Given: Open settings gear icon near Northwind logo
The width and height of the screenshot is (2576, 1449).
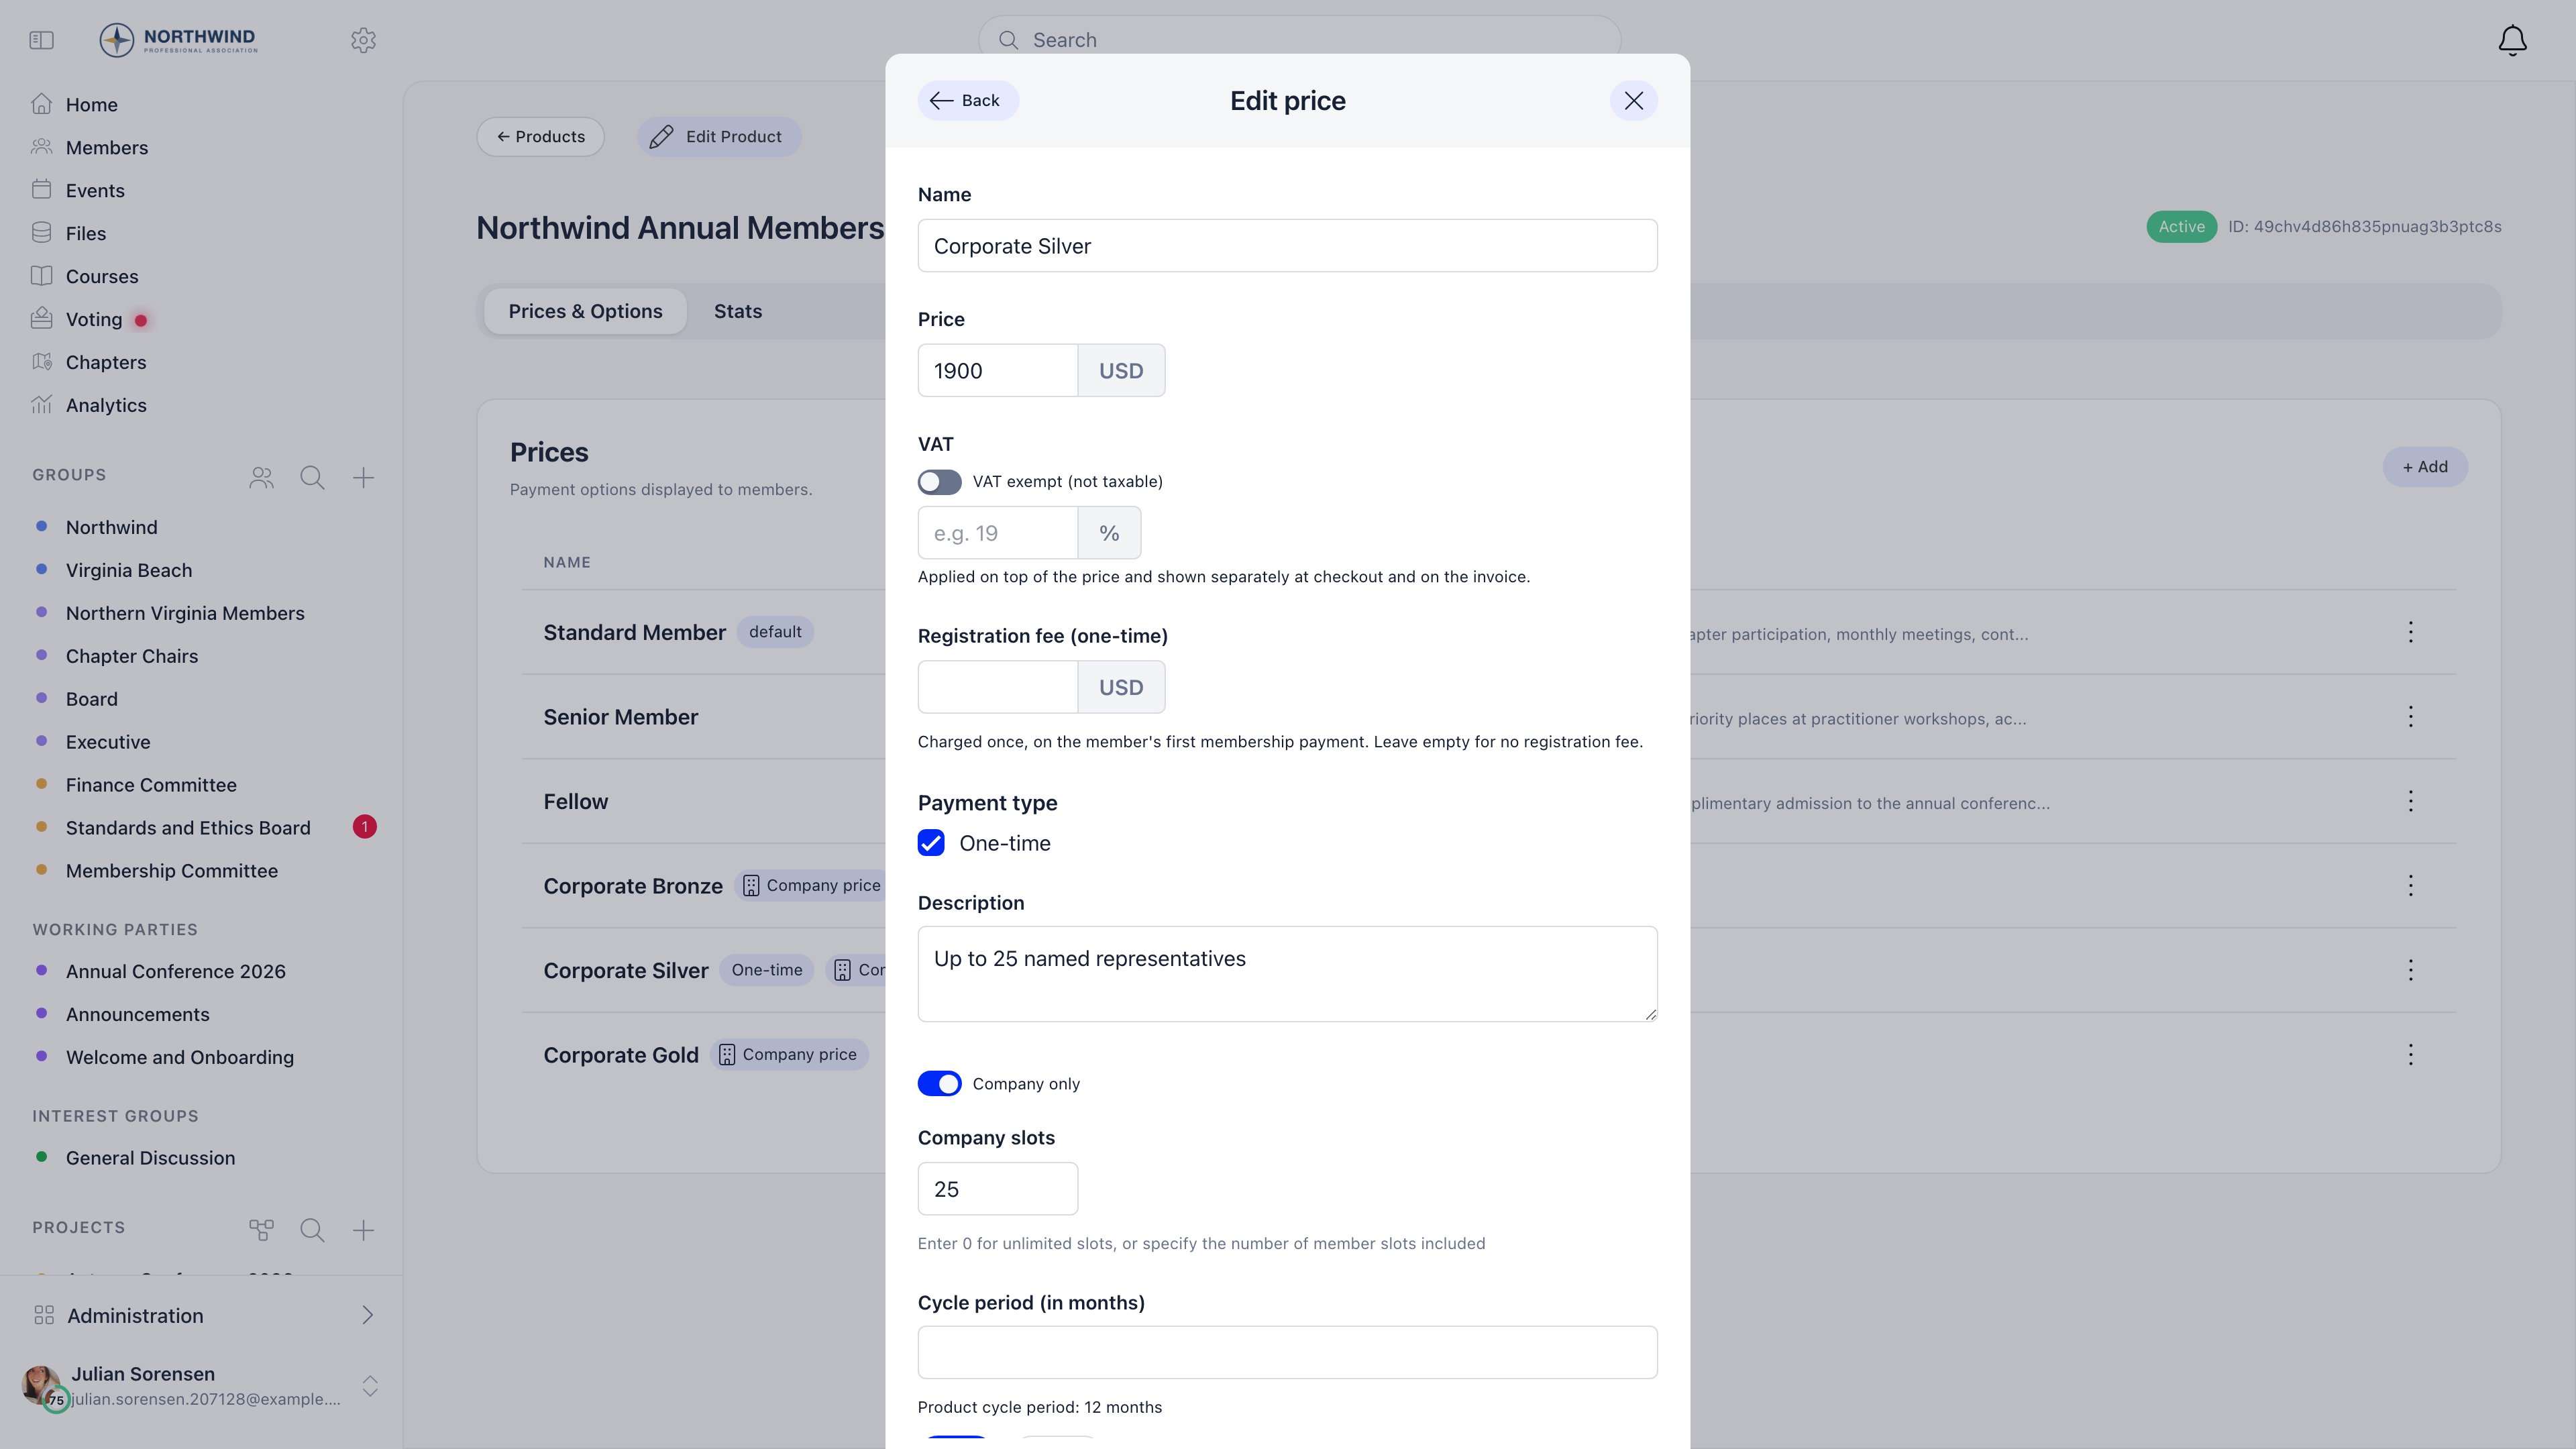Looking at the screenshot, I should tap(363, 40).
